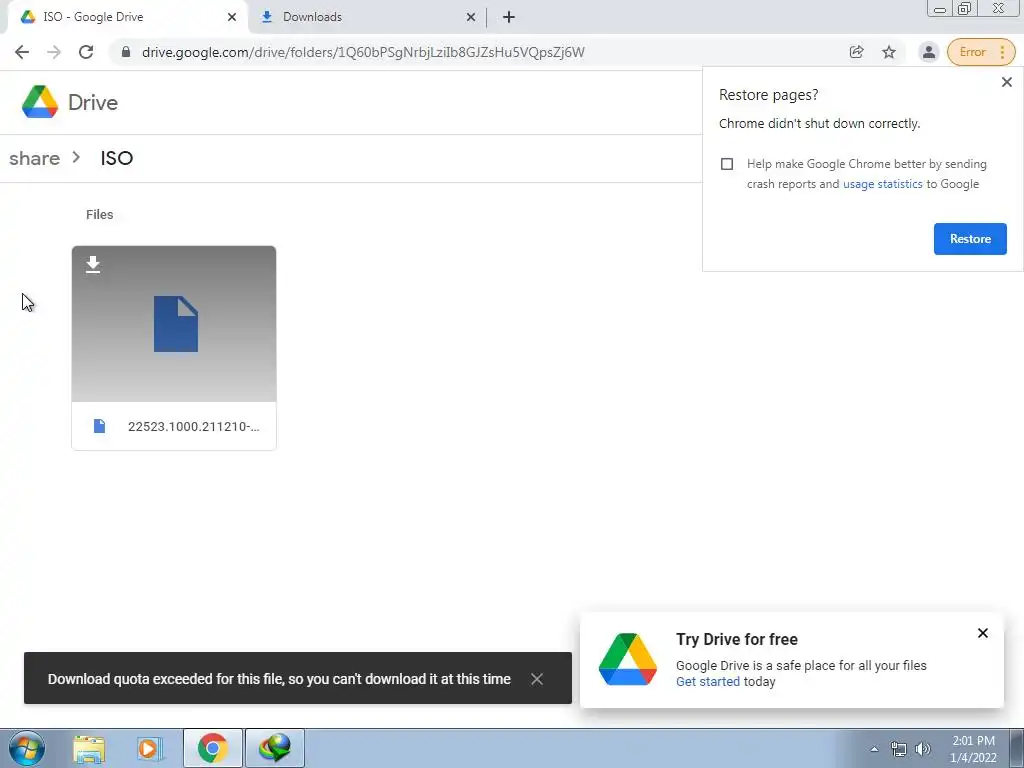Click the volume speaker tray icon
This screenshot has width=1024, height=768.
(x=923, y=749)
